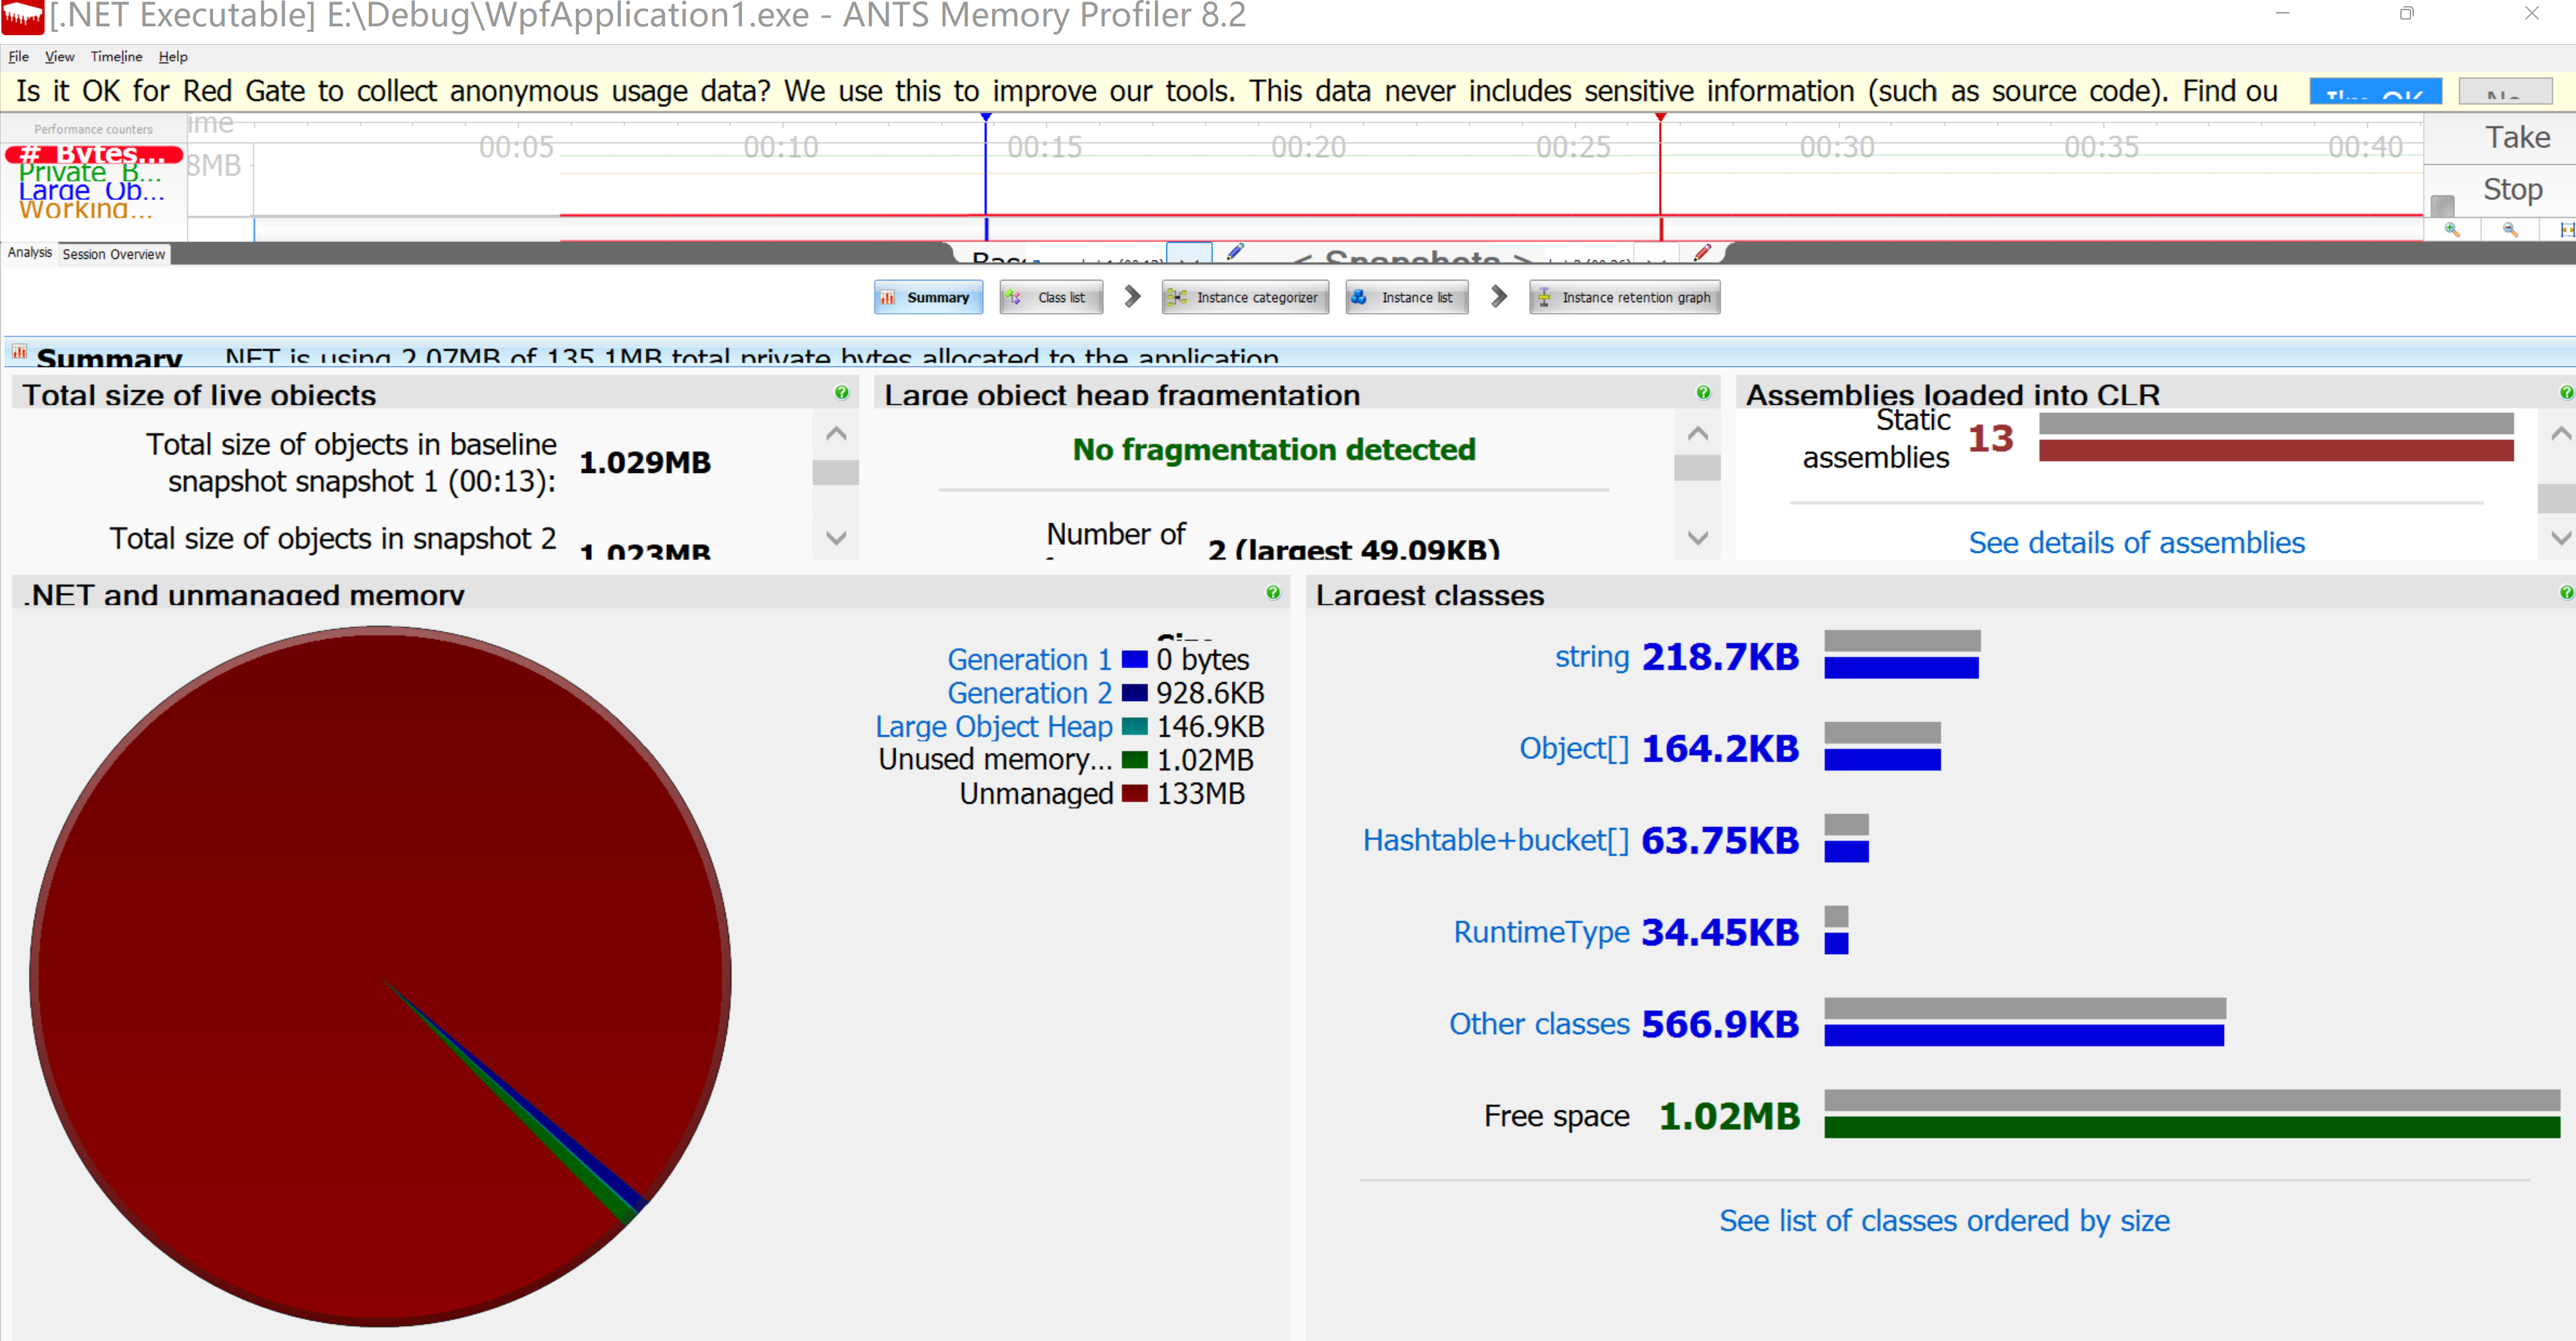Open the Instance list view
This screenshot has width=2576, height=1341.
(x=1406, y=297)
